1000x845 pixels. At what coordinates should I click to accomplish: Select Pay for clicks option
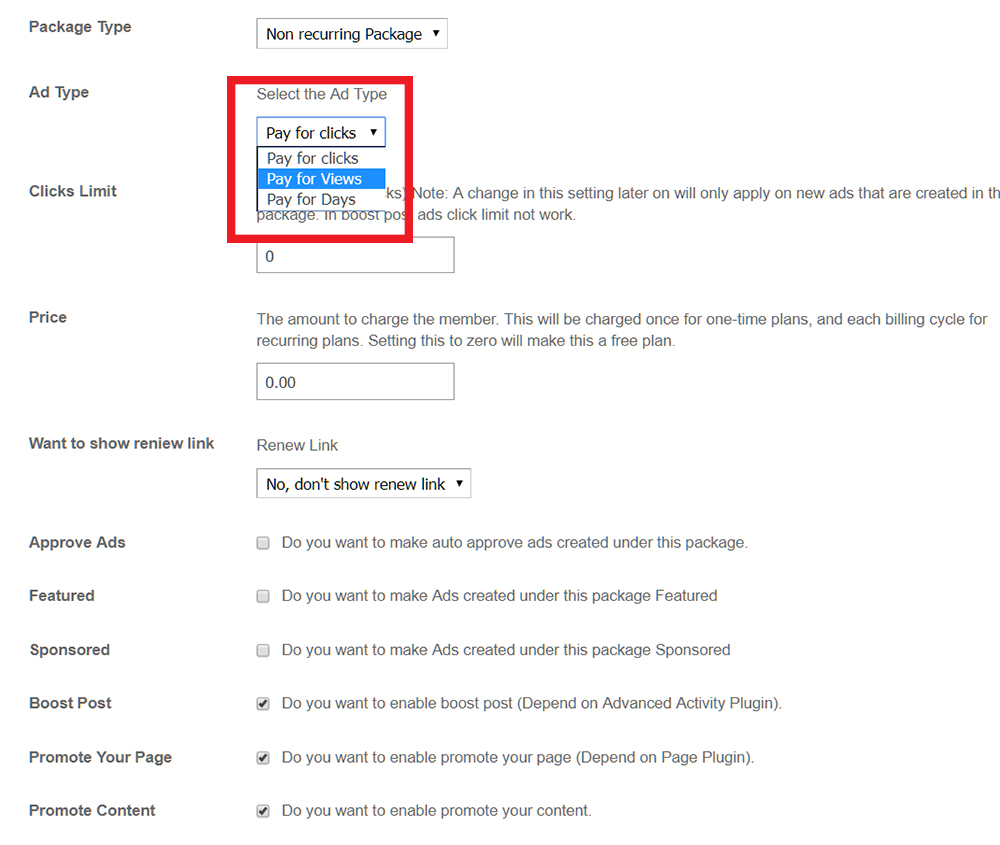(x=313, y=158)
